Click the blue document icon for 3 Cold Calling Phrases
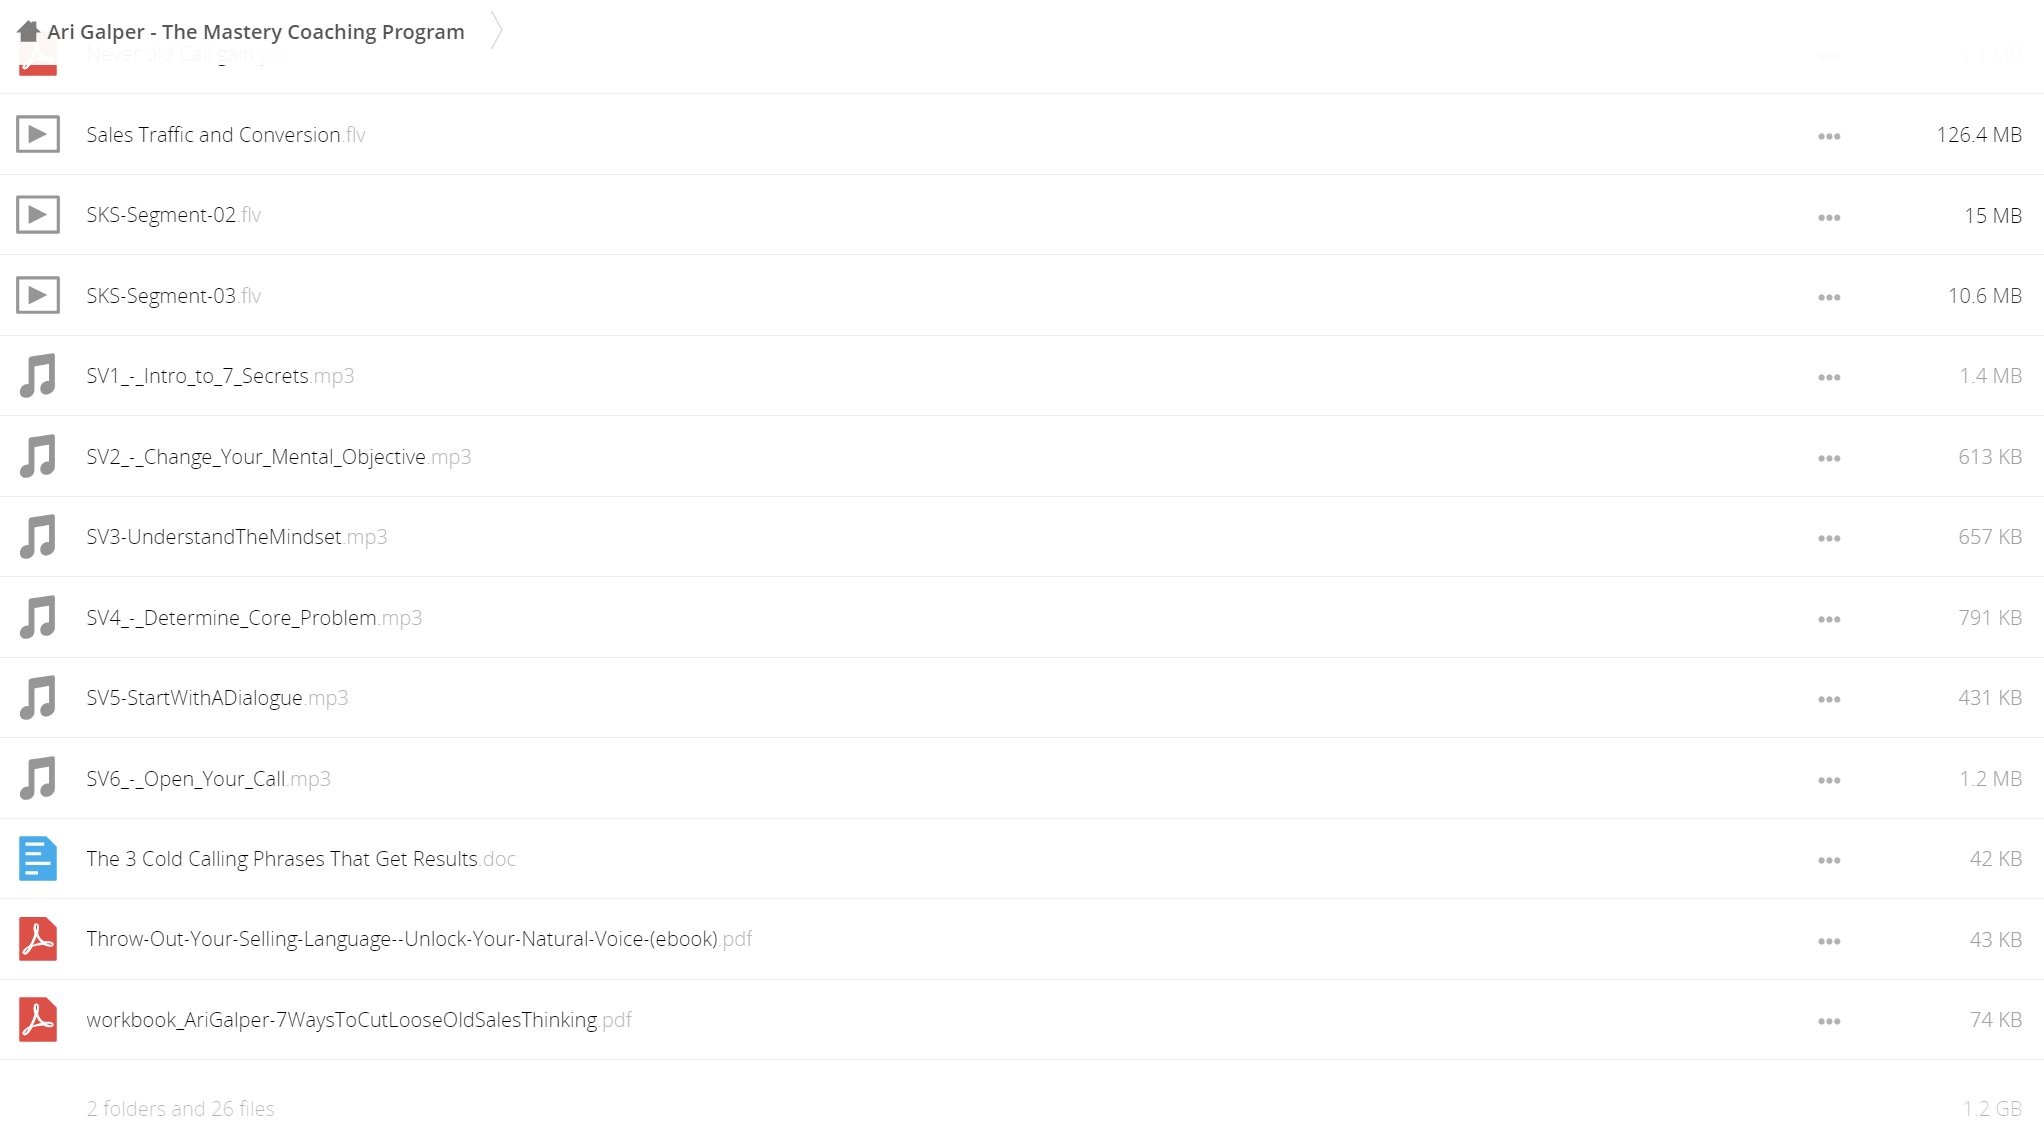The height and width of the screenshot is (1140, 2044). (x=38, y=859)
